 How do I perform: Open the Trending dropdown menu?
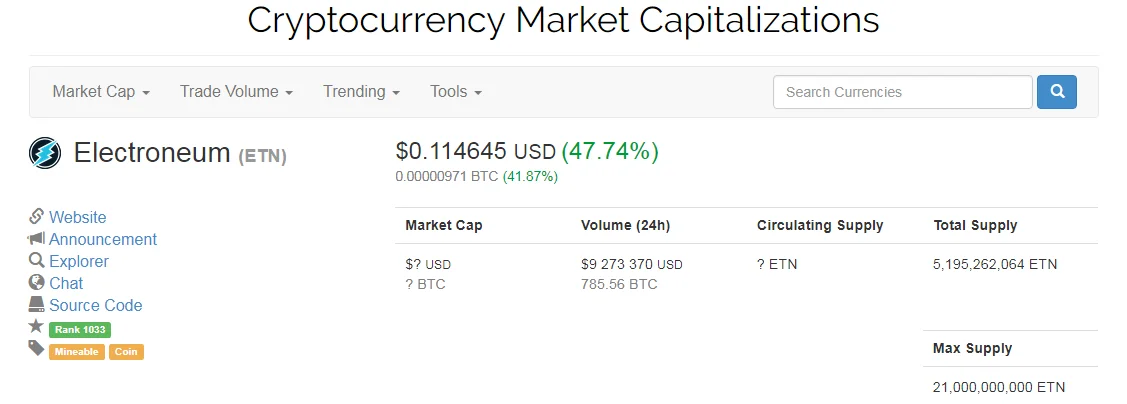pyautogui.click(x=362, y=92)
